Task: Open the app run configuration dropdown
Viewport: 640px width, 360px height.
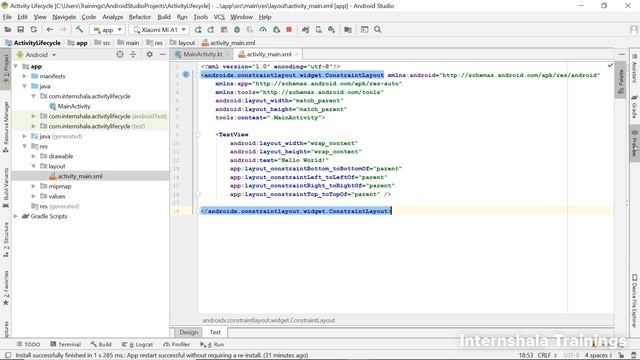Action: (x=108, y=30)
